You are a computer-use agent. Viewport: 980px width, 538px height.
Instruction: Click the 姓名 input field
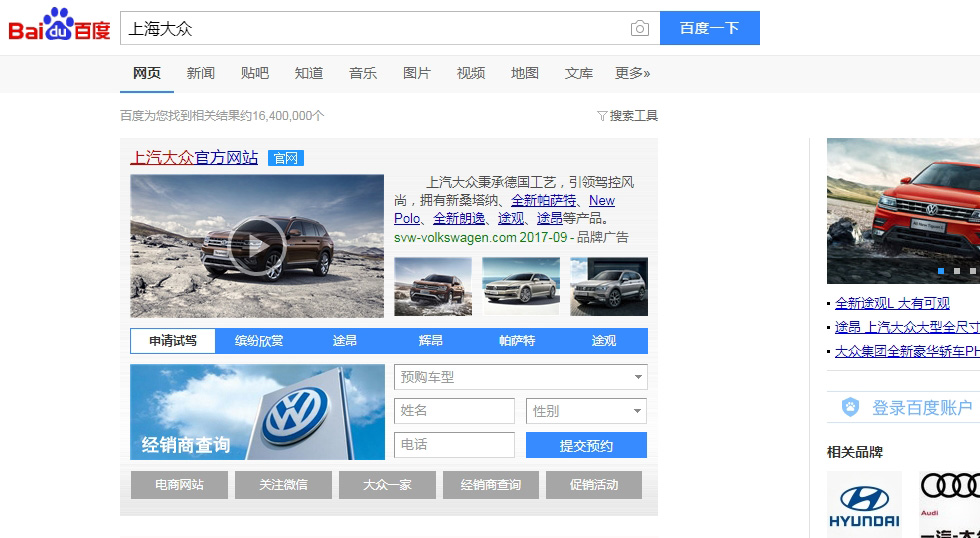454,411
